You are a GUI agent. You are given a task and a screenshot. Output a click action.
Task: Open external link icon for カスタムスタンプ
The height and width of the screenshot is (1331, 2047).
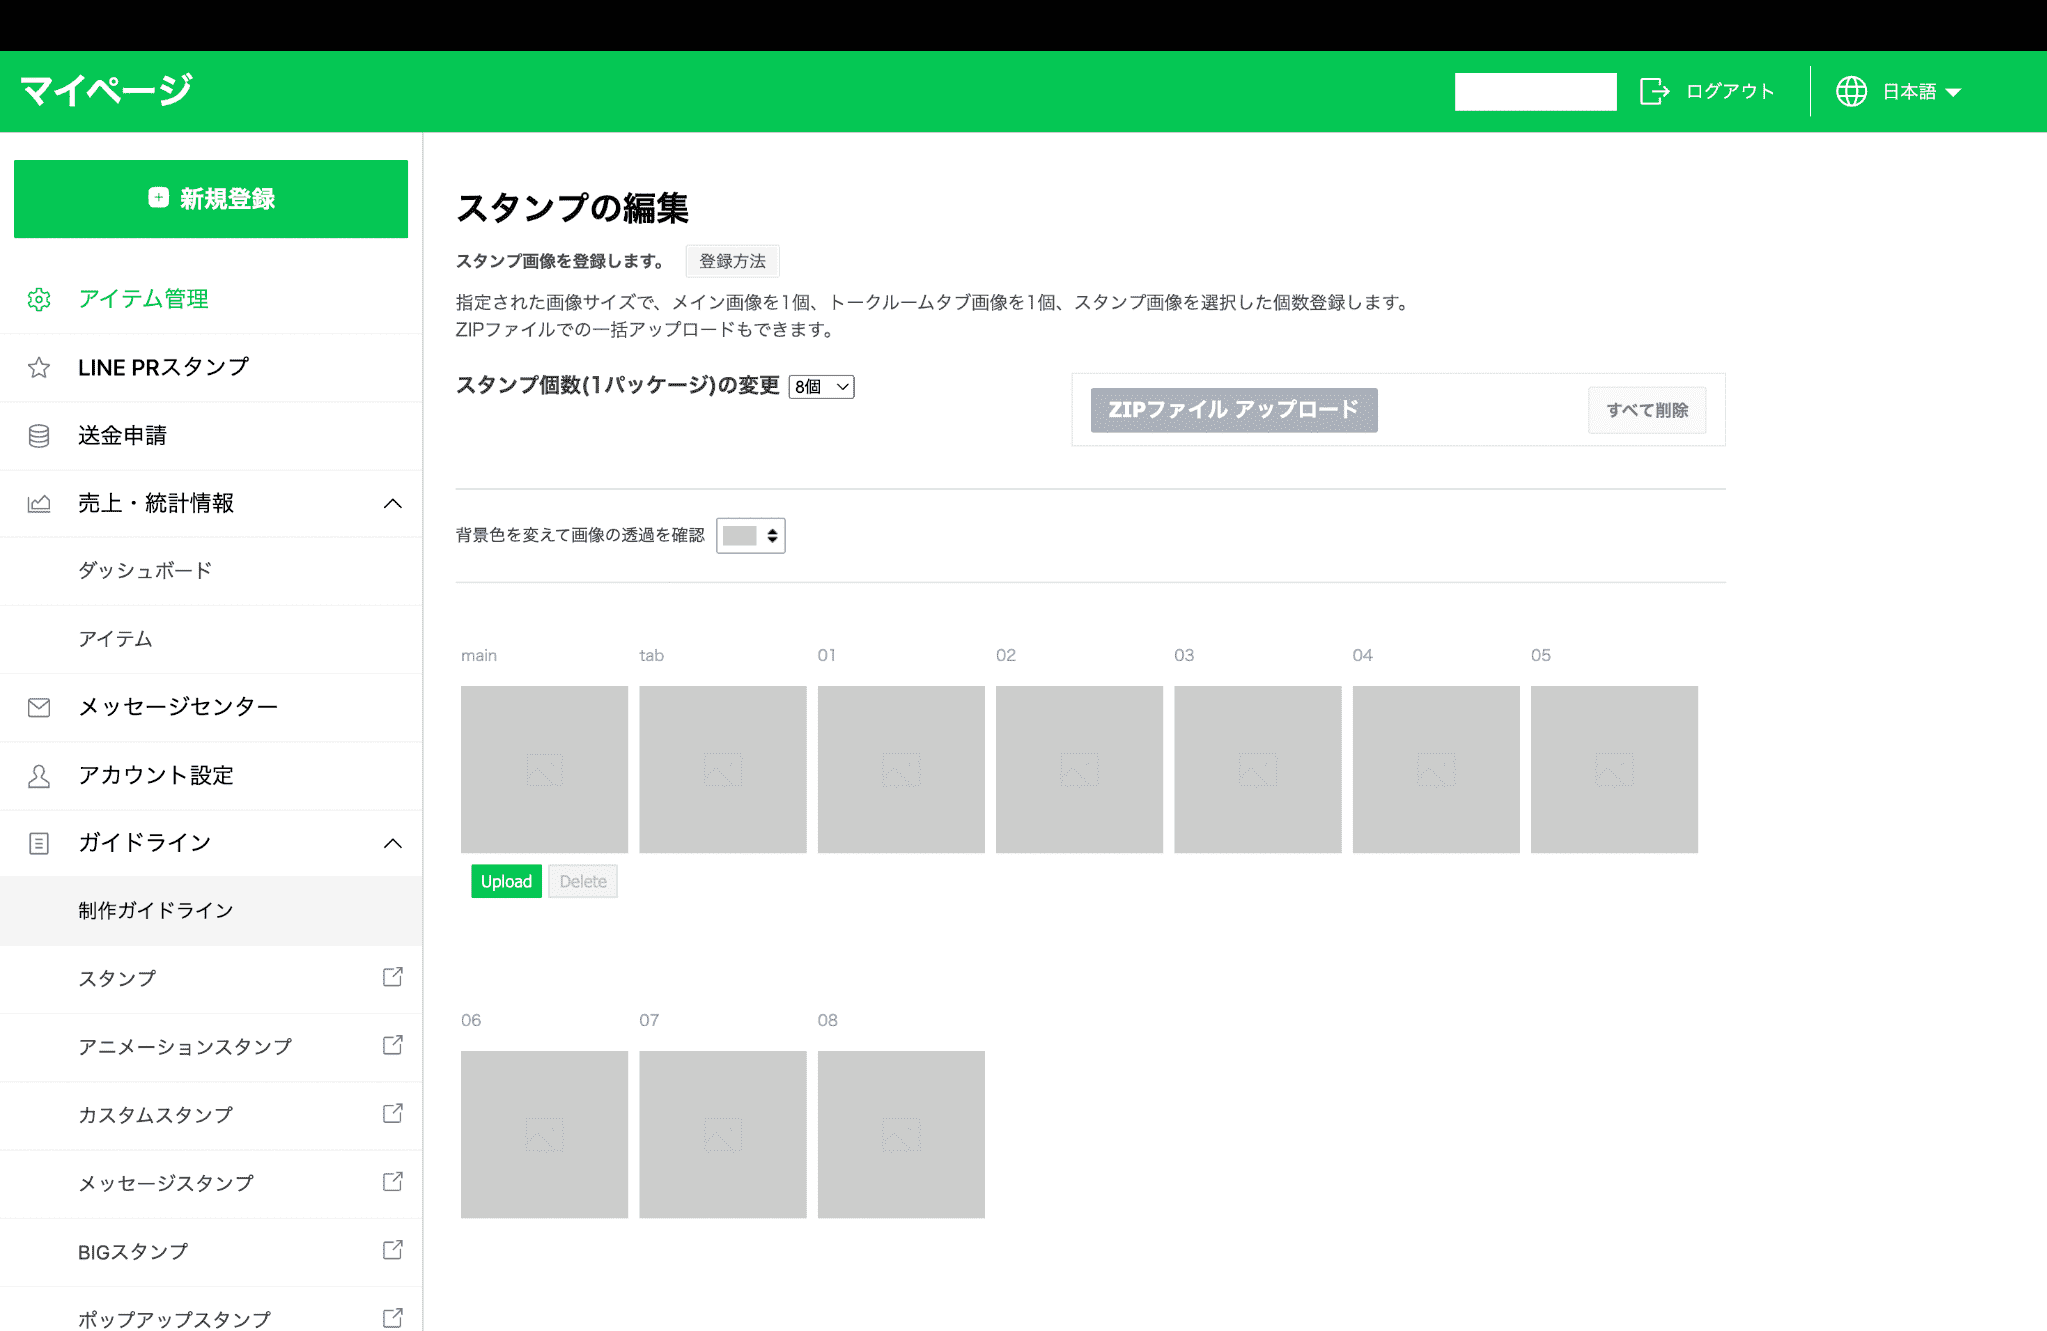pos(393,1113)
